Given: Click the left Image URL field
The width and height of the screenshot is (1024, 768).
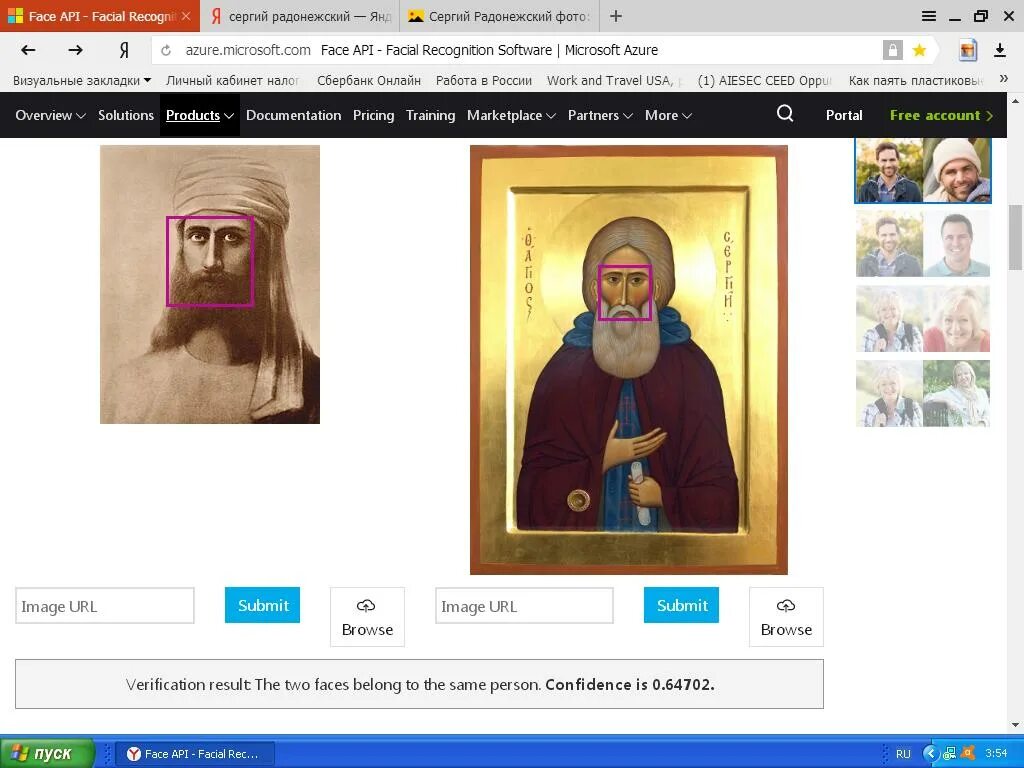Looking at the screenshot, I should (104, 606).
